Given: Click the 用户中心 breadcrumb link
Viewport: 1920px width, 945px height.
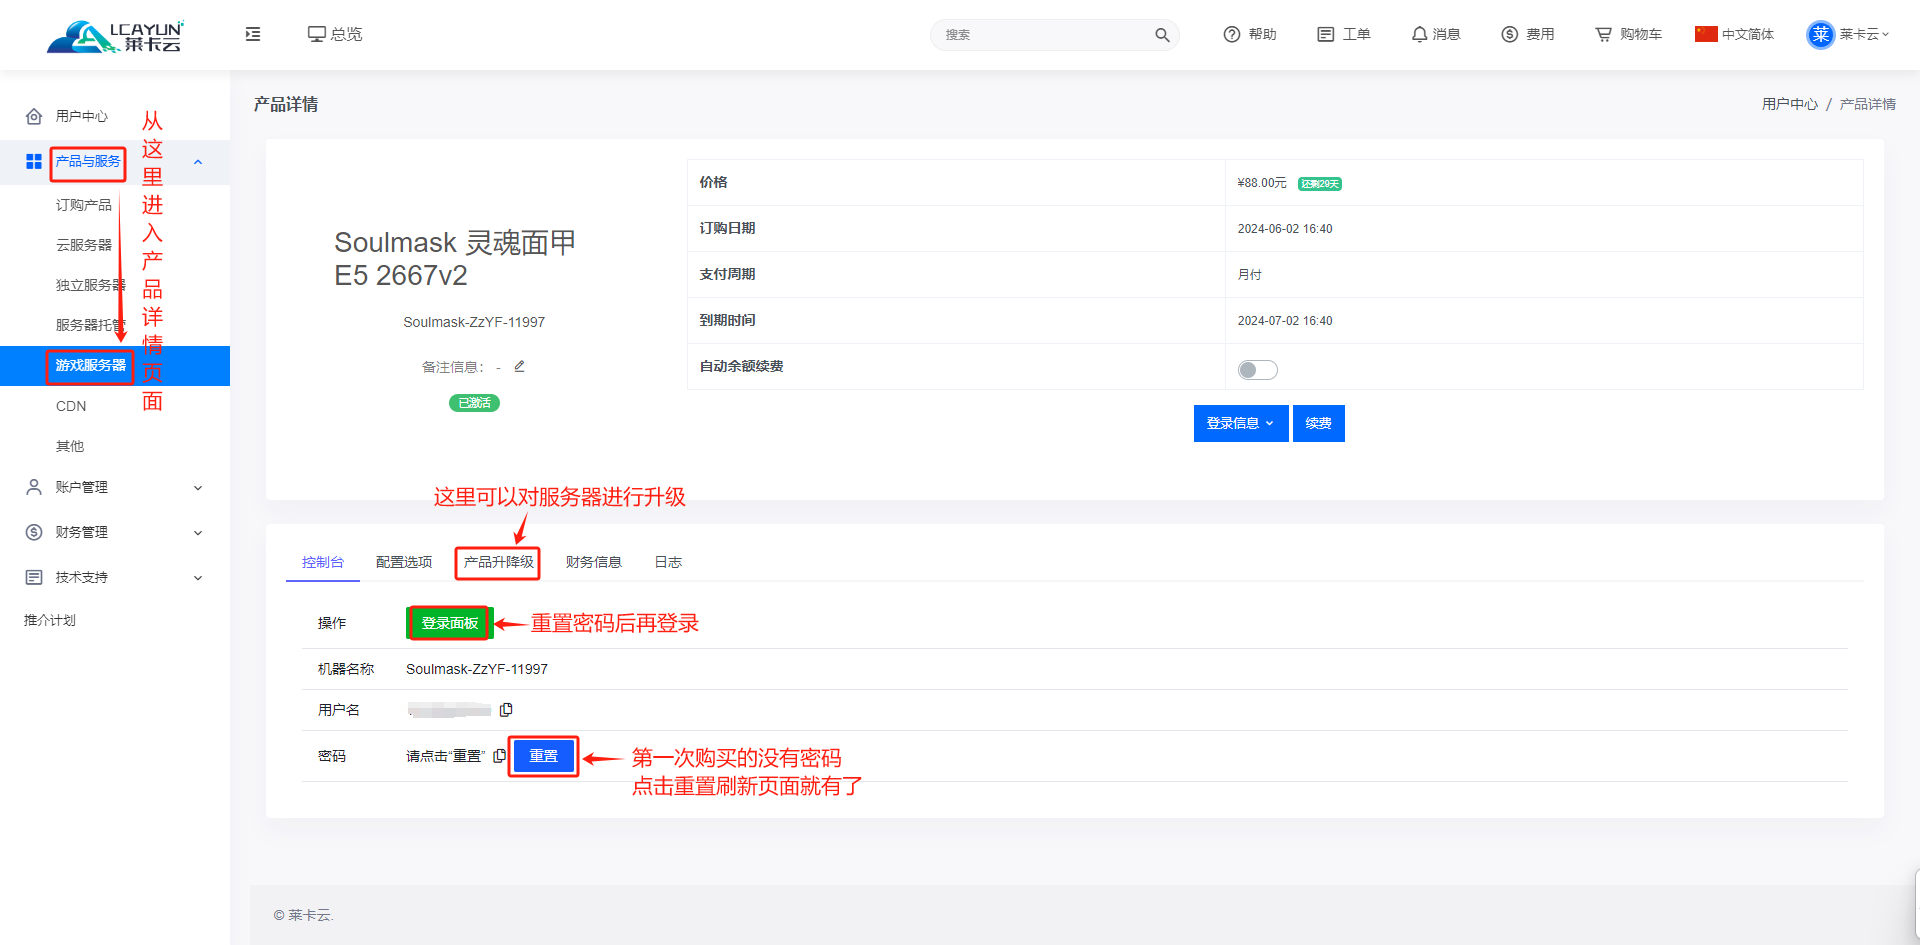Looking at the screenshot, I should click(1789, 104).
